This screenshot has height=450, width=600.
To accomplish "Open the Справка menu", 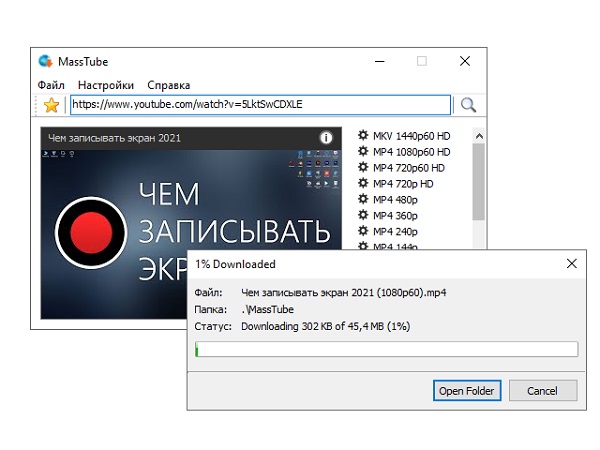I will pyautogui.click(x=168, y=85).
